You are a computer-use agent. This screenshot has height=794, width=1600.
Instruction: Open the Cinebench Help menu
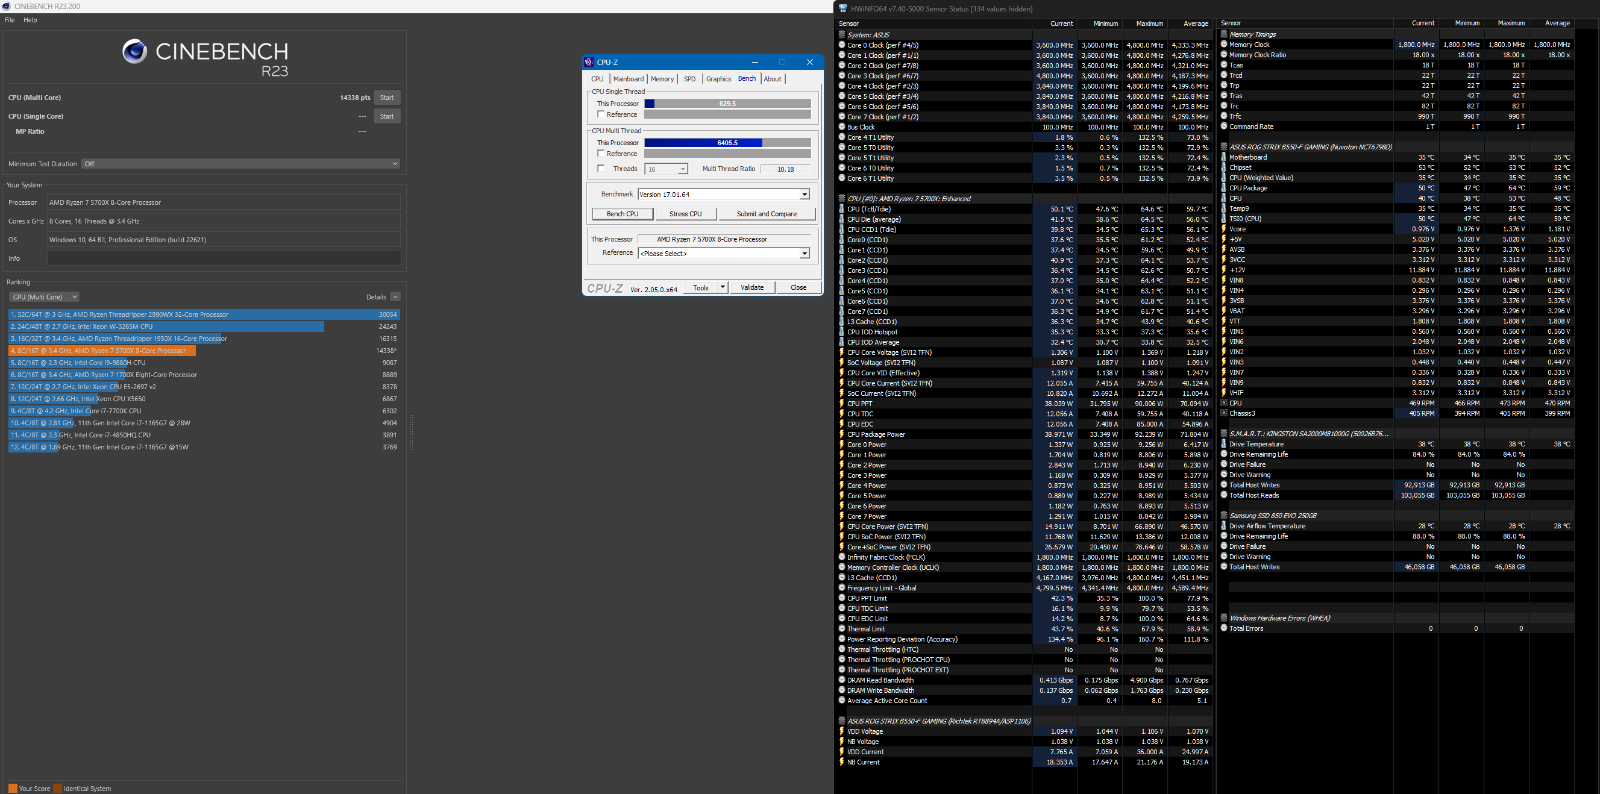(x=30, y=20)
